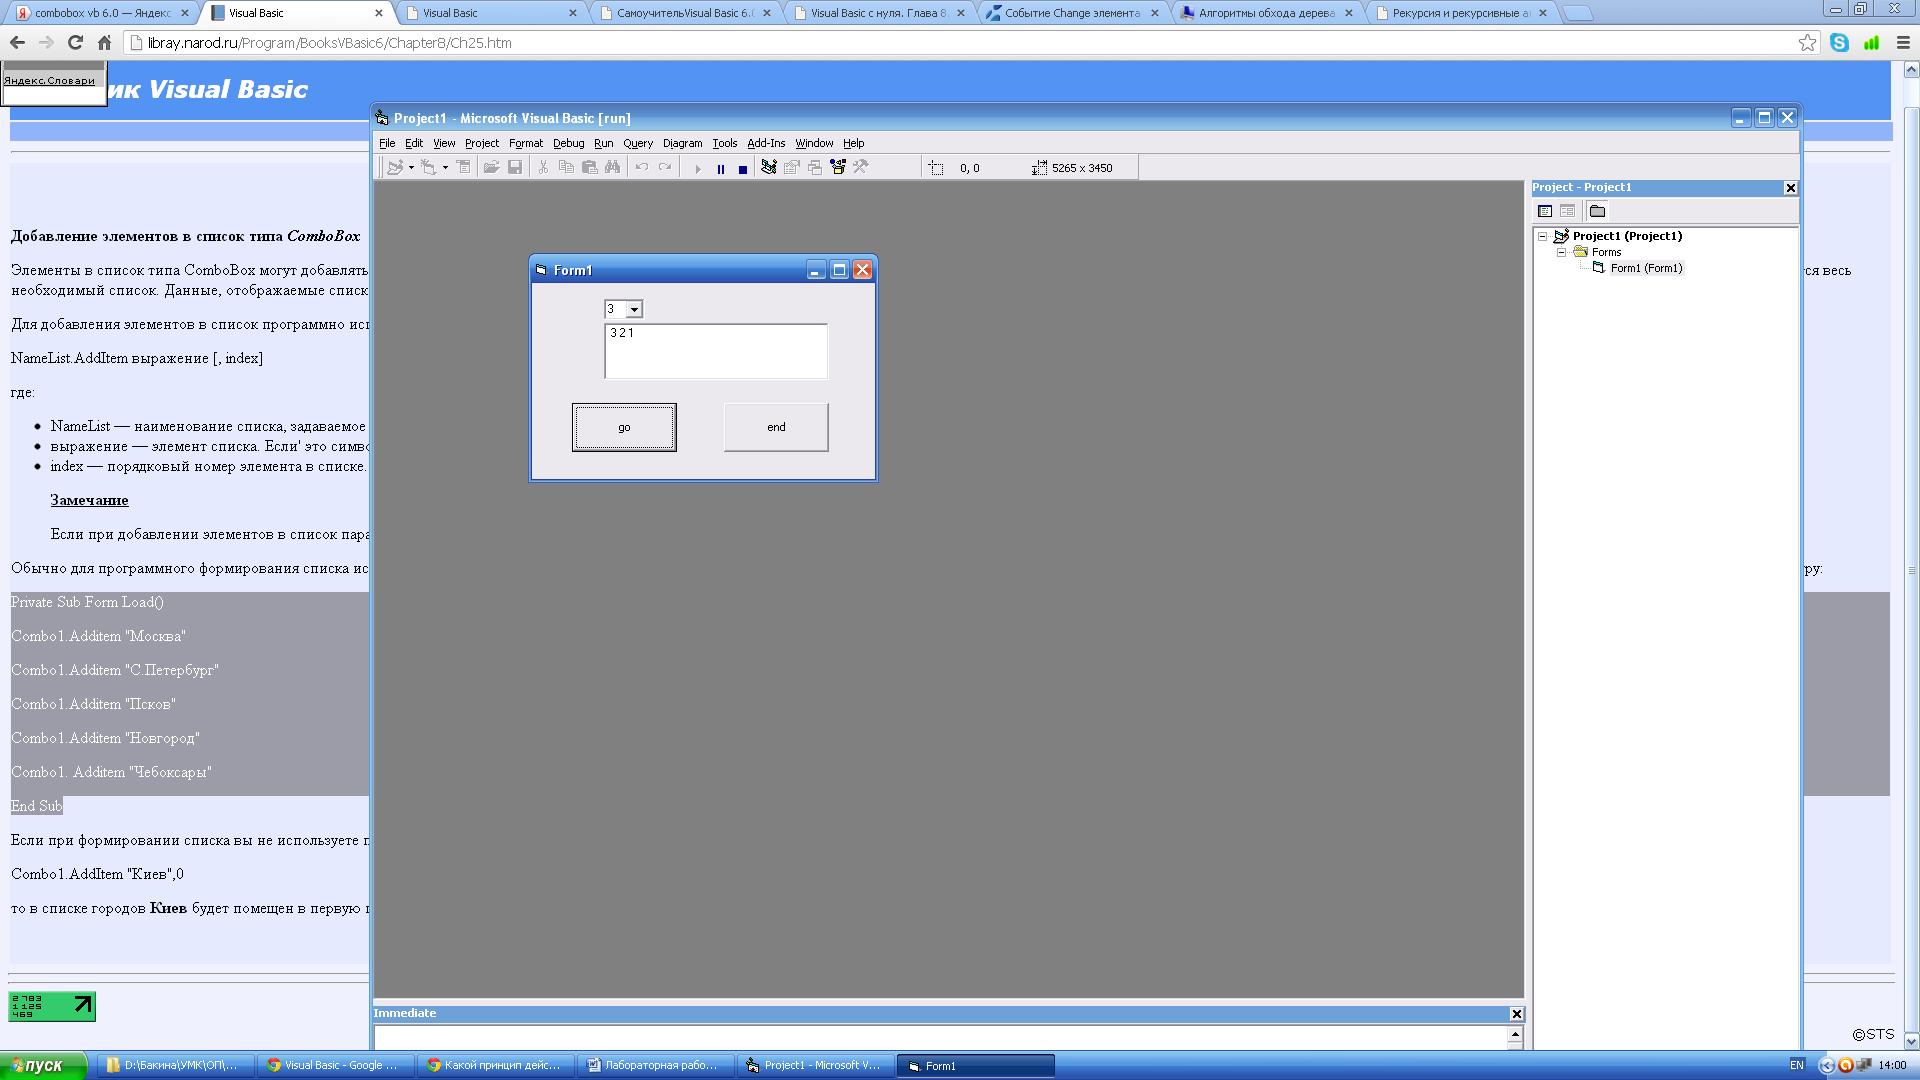Viewport: 1920px width, 1080px height.
Task: Click the go button in Form1
Action: coord(624,427)
